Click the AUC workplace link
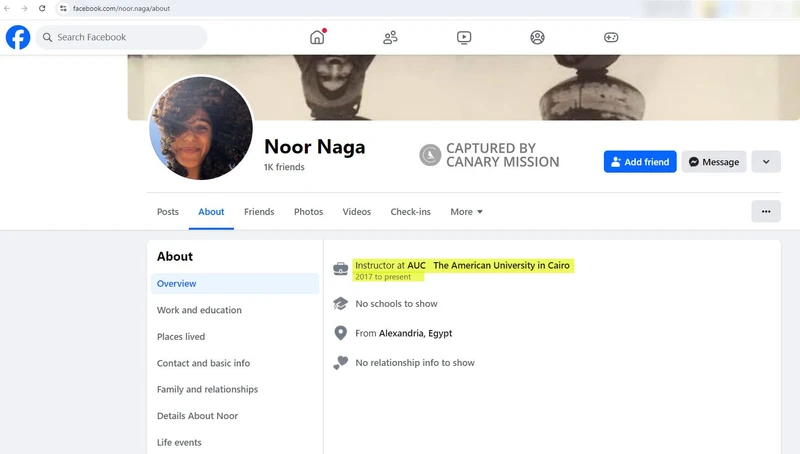The height and width of the screenshot is (454, 800). [416, 265]
